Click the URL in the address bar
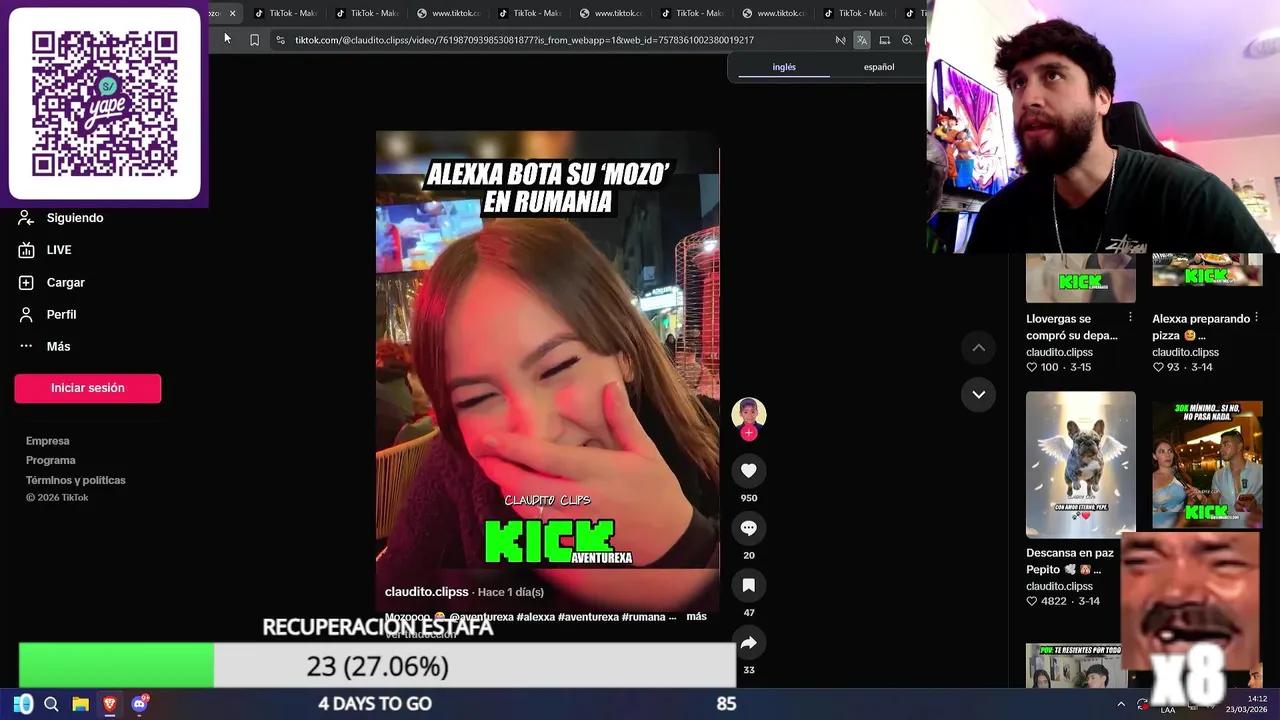This screenshot has height=720, width=1280. pos(524,40)
